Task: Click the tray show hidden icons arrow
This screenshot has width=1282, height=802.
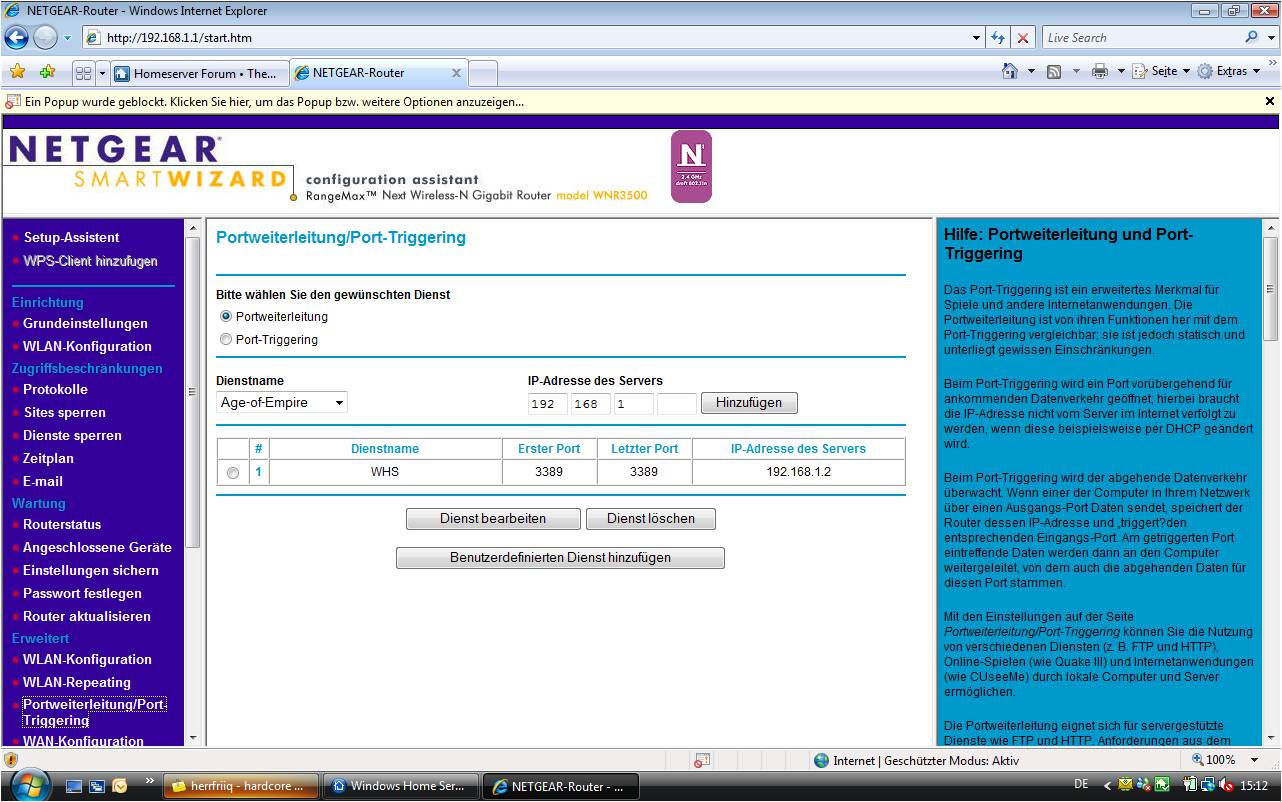Action: point(1108,786)
